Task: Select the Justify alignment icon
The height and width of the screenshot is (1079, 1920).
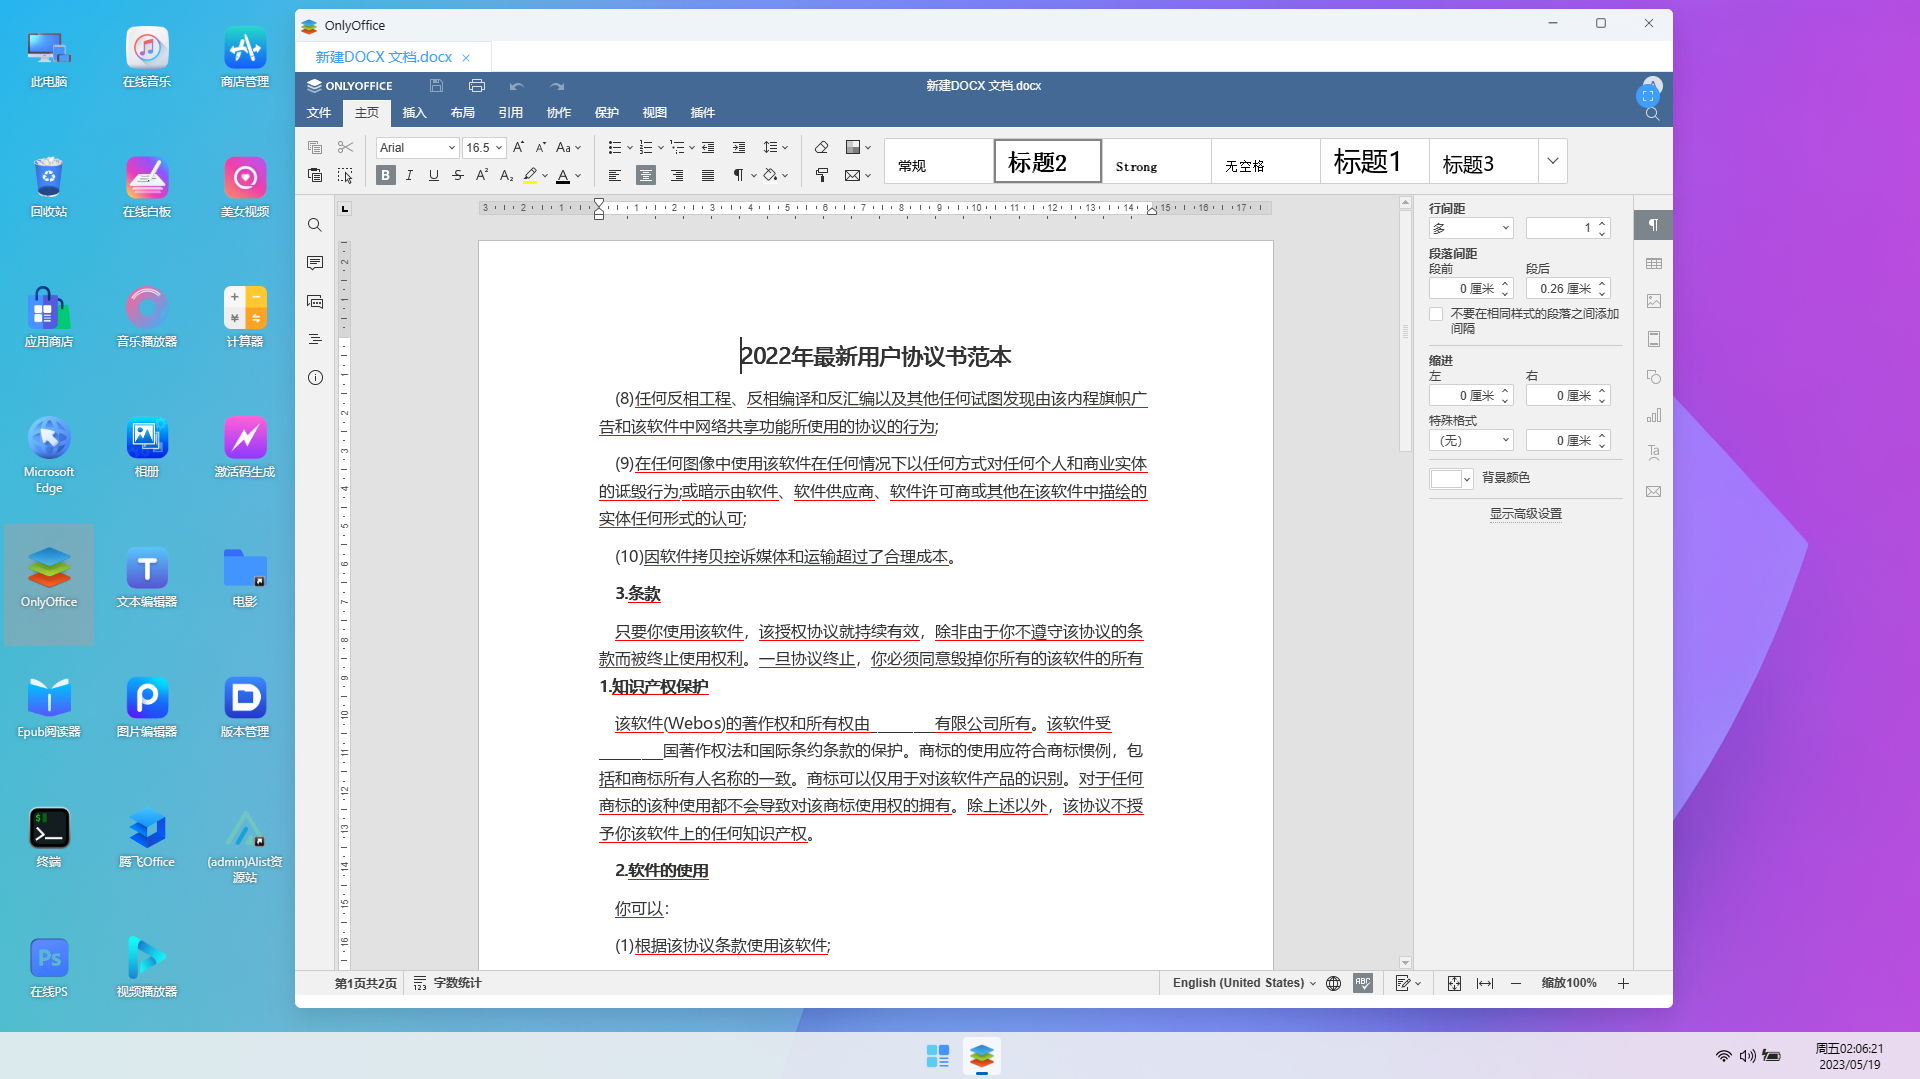Action: coord(708,176)
